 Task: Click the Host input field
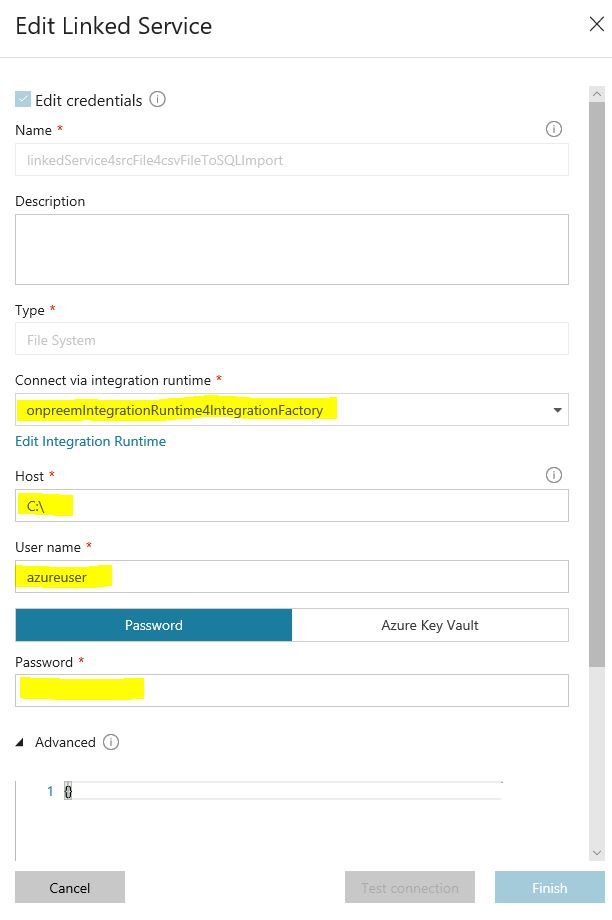pyautogui.click(x=292, y=505)
